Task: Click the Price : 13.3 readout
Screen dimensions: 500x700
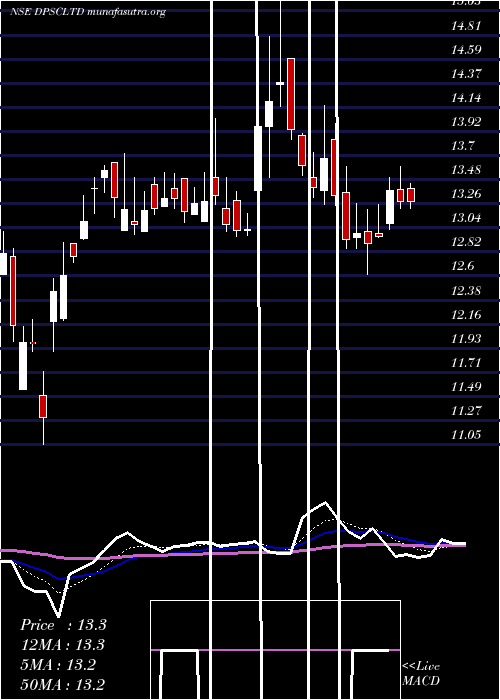Action: click(63, 625)
